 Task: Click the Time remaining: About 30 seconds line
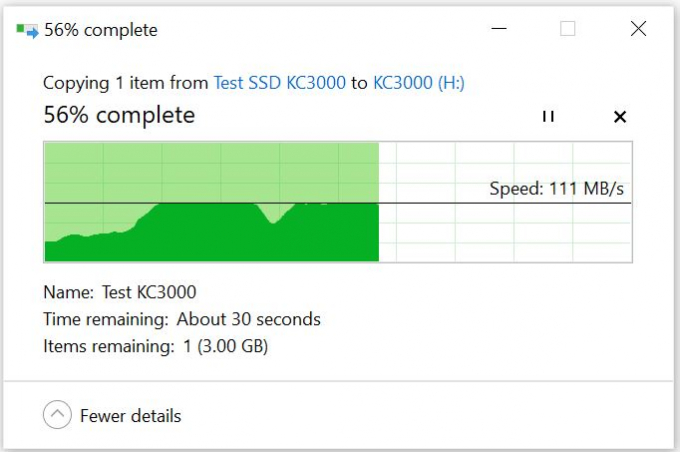(182, 319)
